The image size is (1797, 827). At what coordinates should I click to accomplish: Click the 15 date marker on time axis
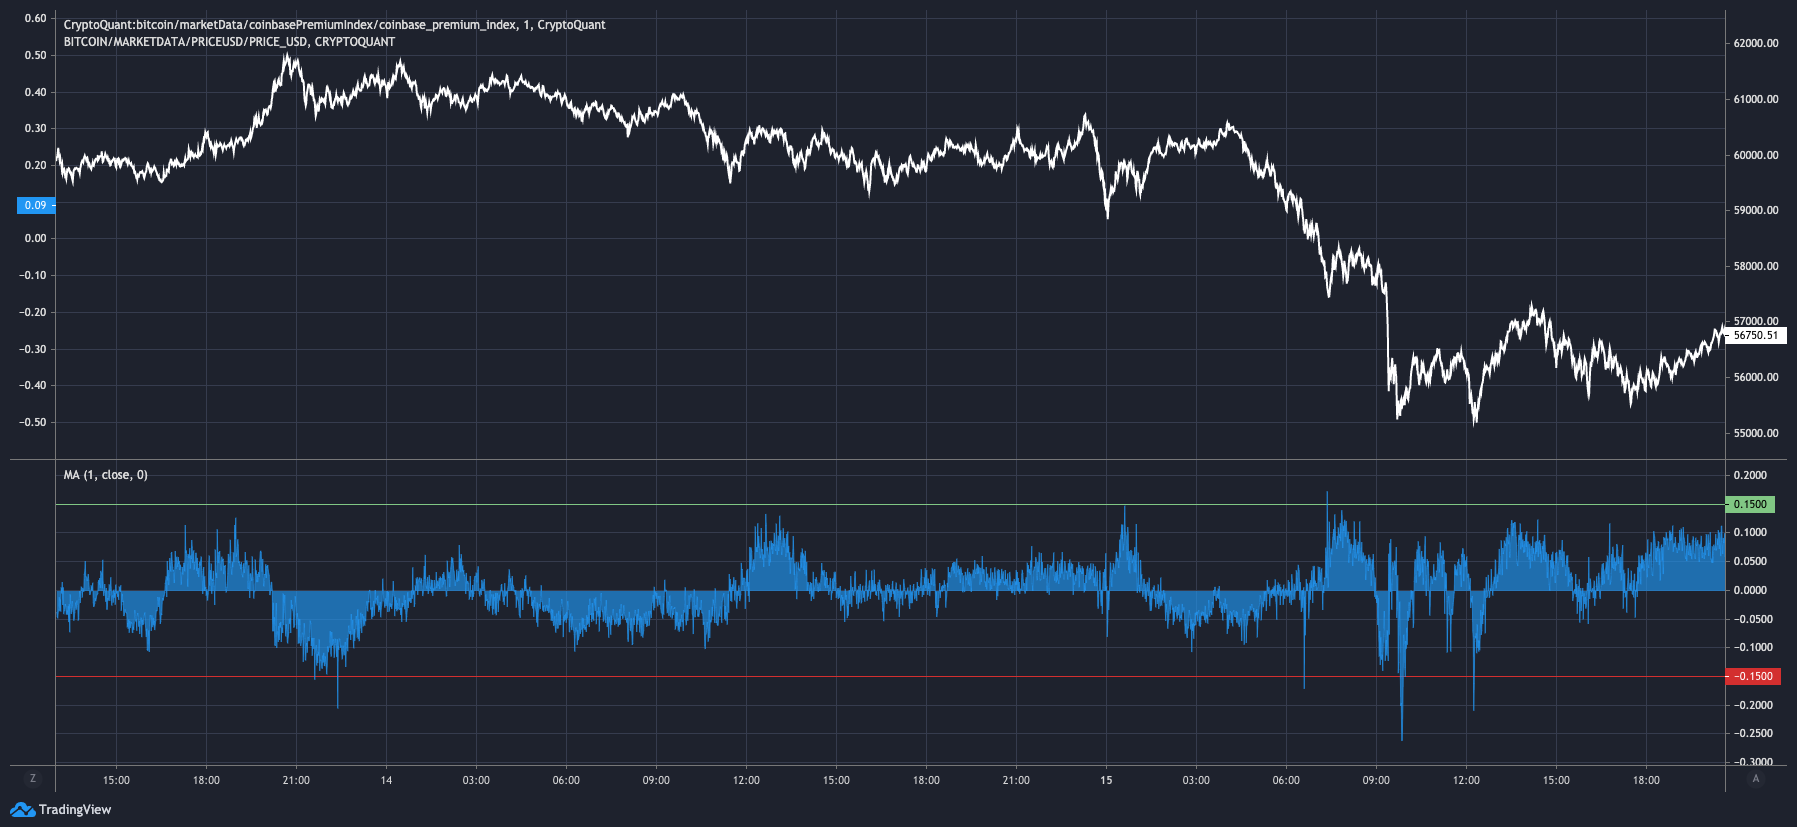[1106, 780]
